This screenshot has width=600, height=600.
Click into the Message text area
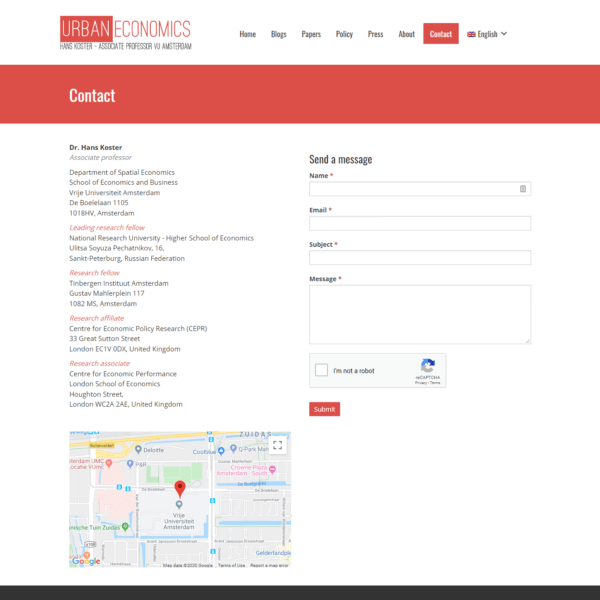point(419,314)
